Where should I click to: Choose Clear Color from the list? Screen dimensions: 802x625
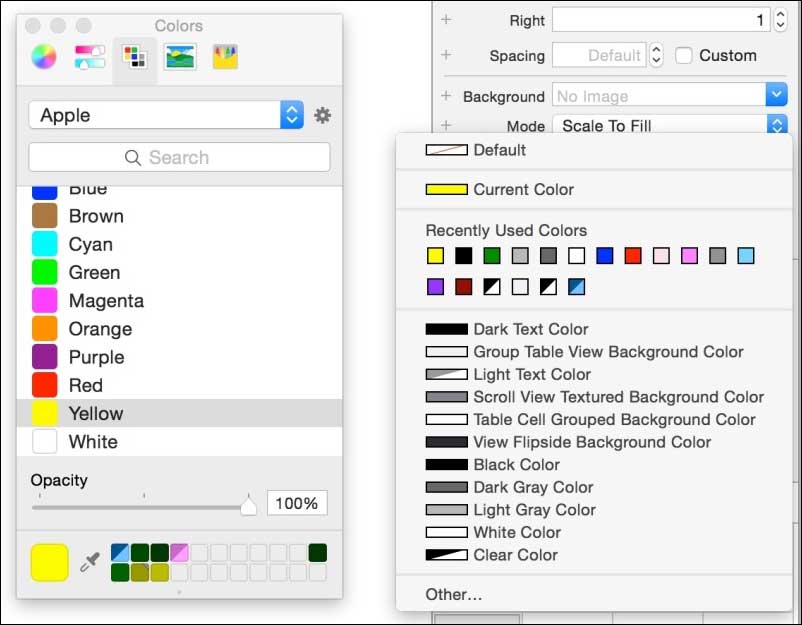tap(515, 555)
